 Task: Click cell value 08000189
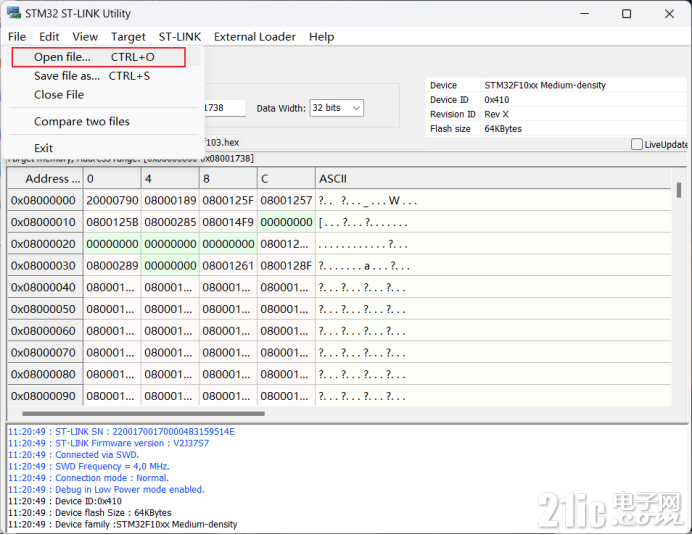(x=170, y=200)
